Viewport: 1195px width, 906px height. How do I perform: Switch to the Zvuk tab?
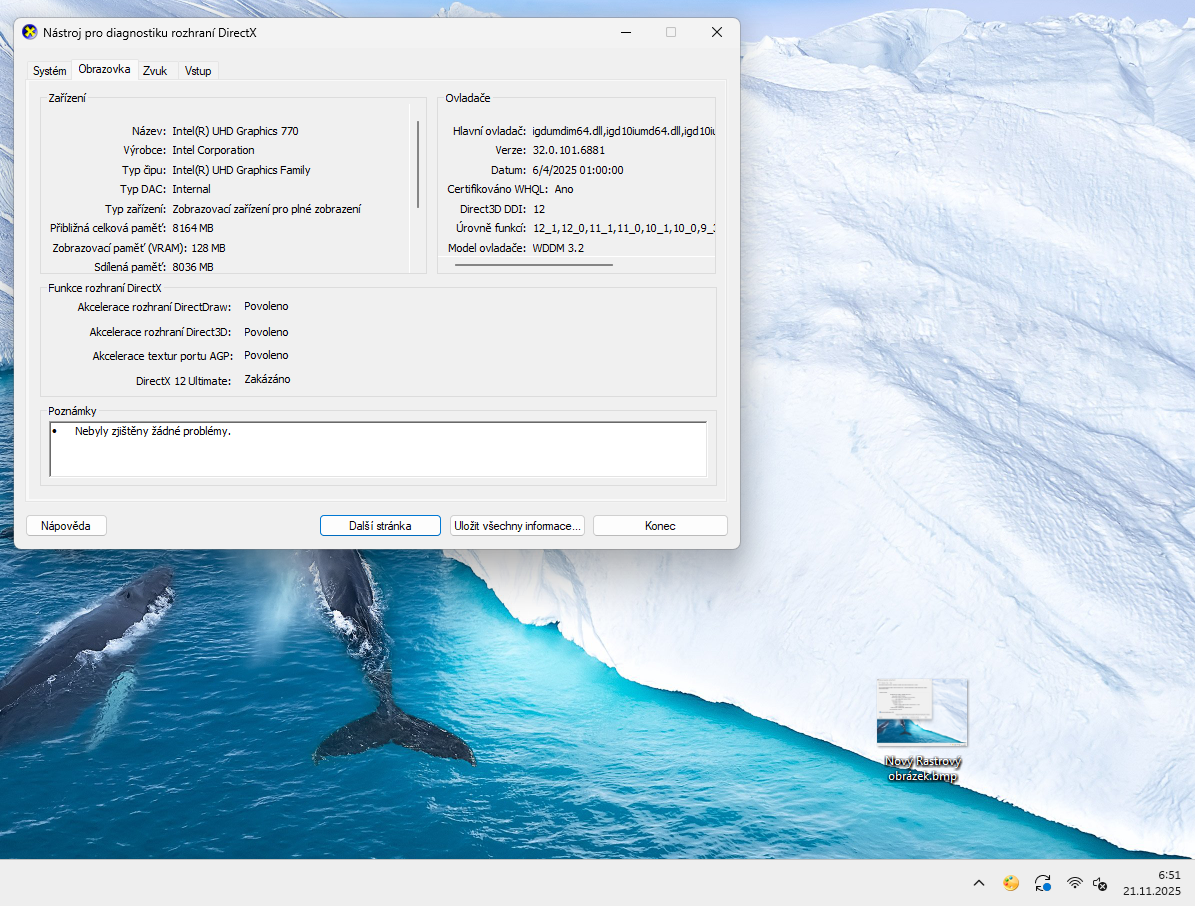pos(156,70)
